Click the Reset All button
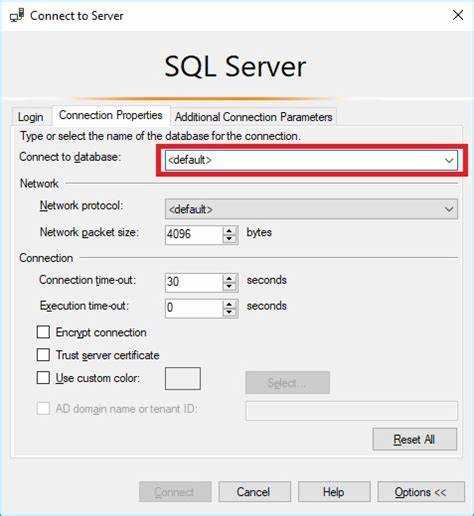The height and width of the screenshot is (516, 474). click(414, 439)
